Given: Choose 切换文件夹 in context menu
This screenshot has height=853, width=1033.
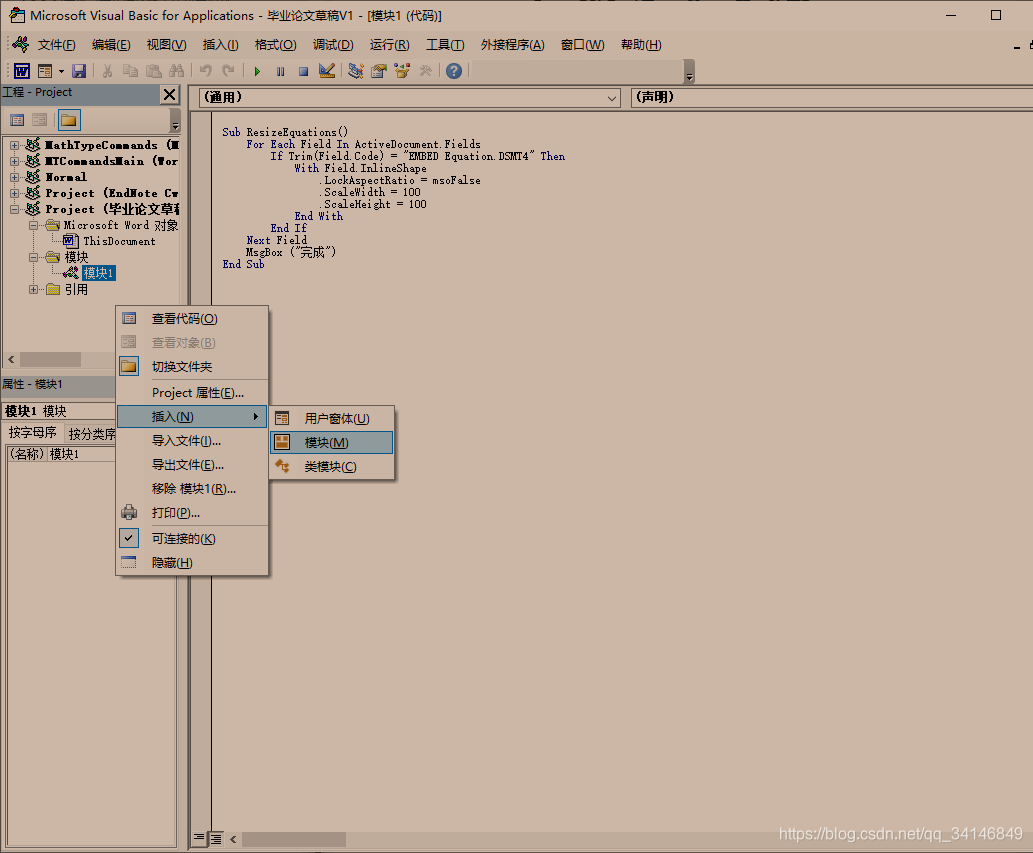Looking at the screenshot, I should [x=192, y=366].
